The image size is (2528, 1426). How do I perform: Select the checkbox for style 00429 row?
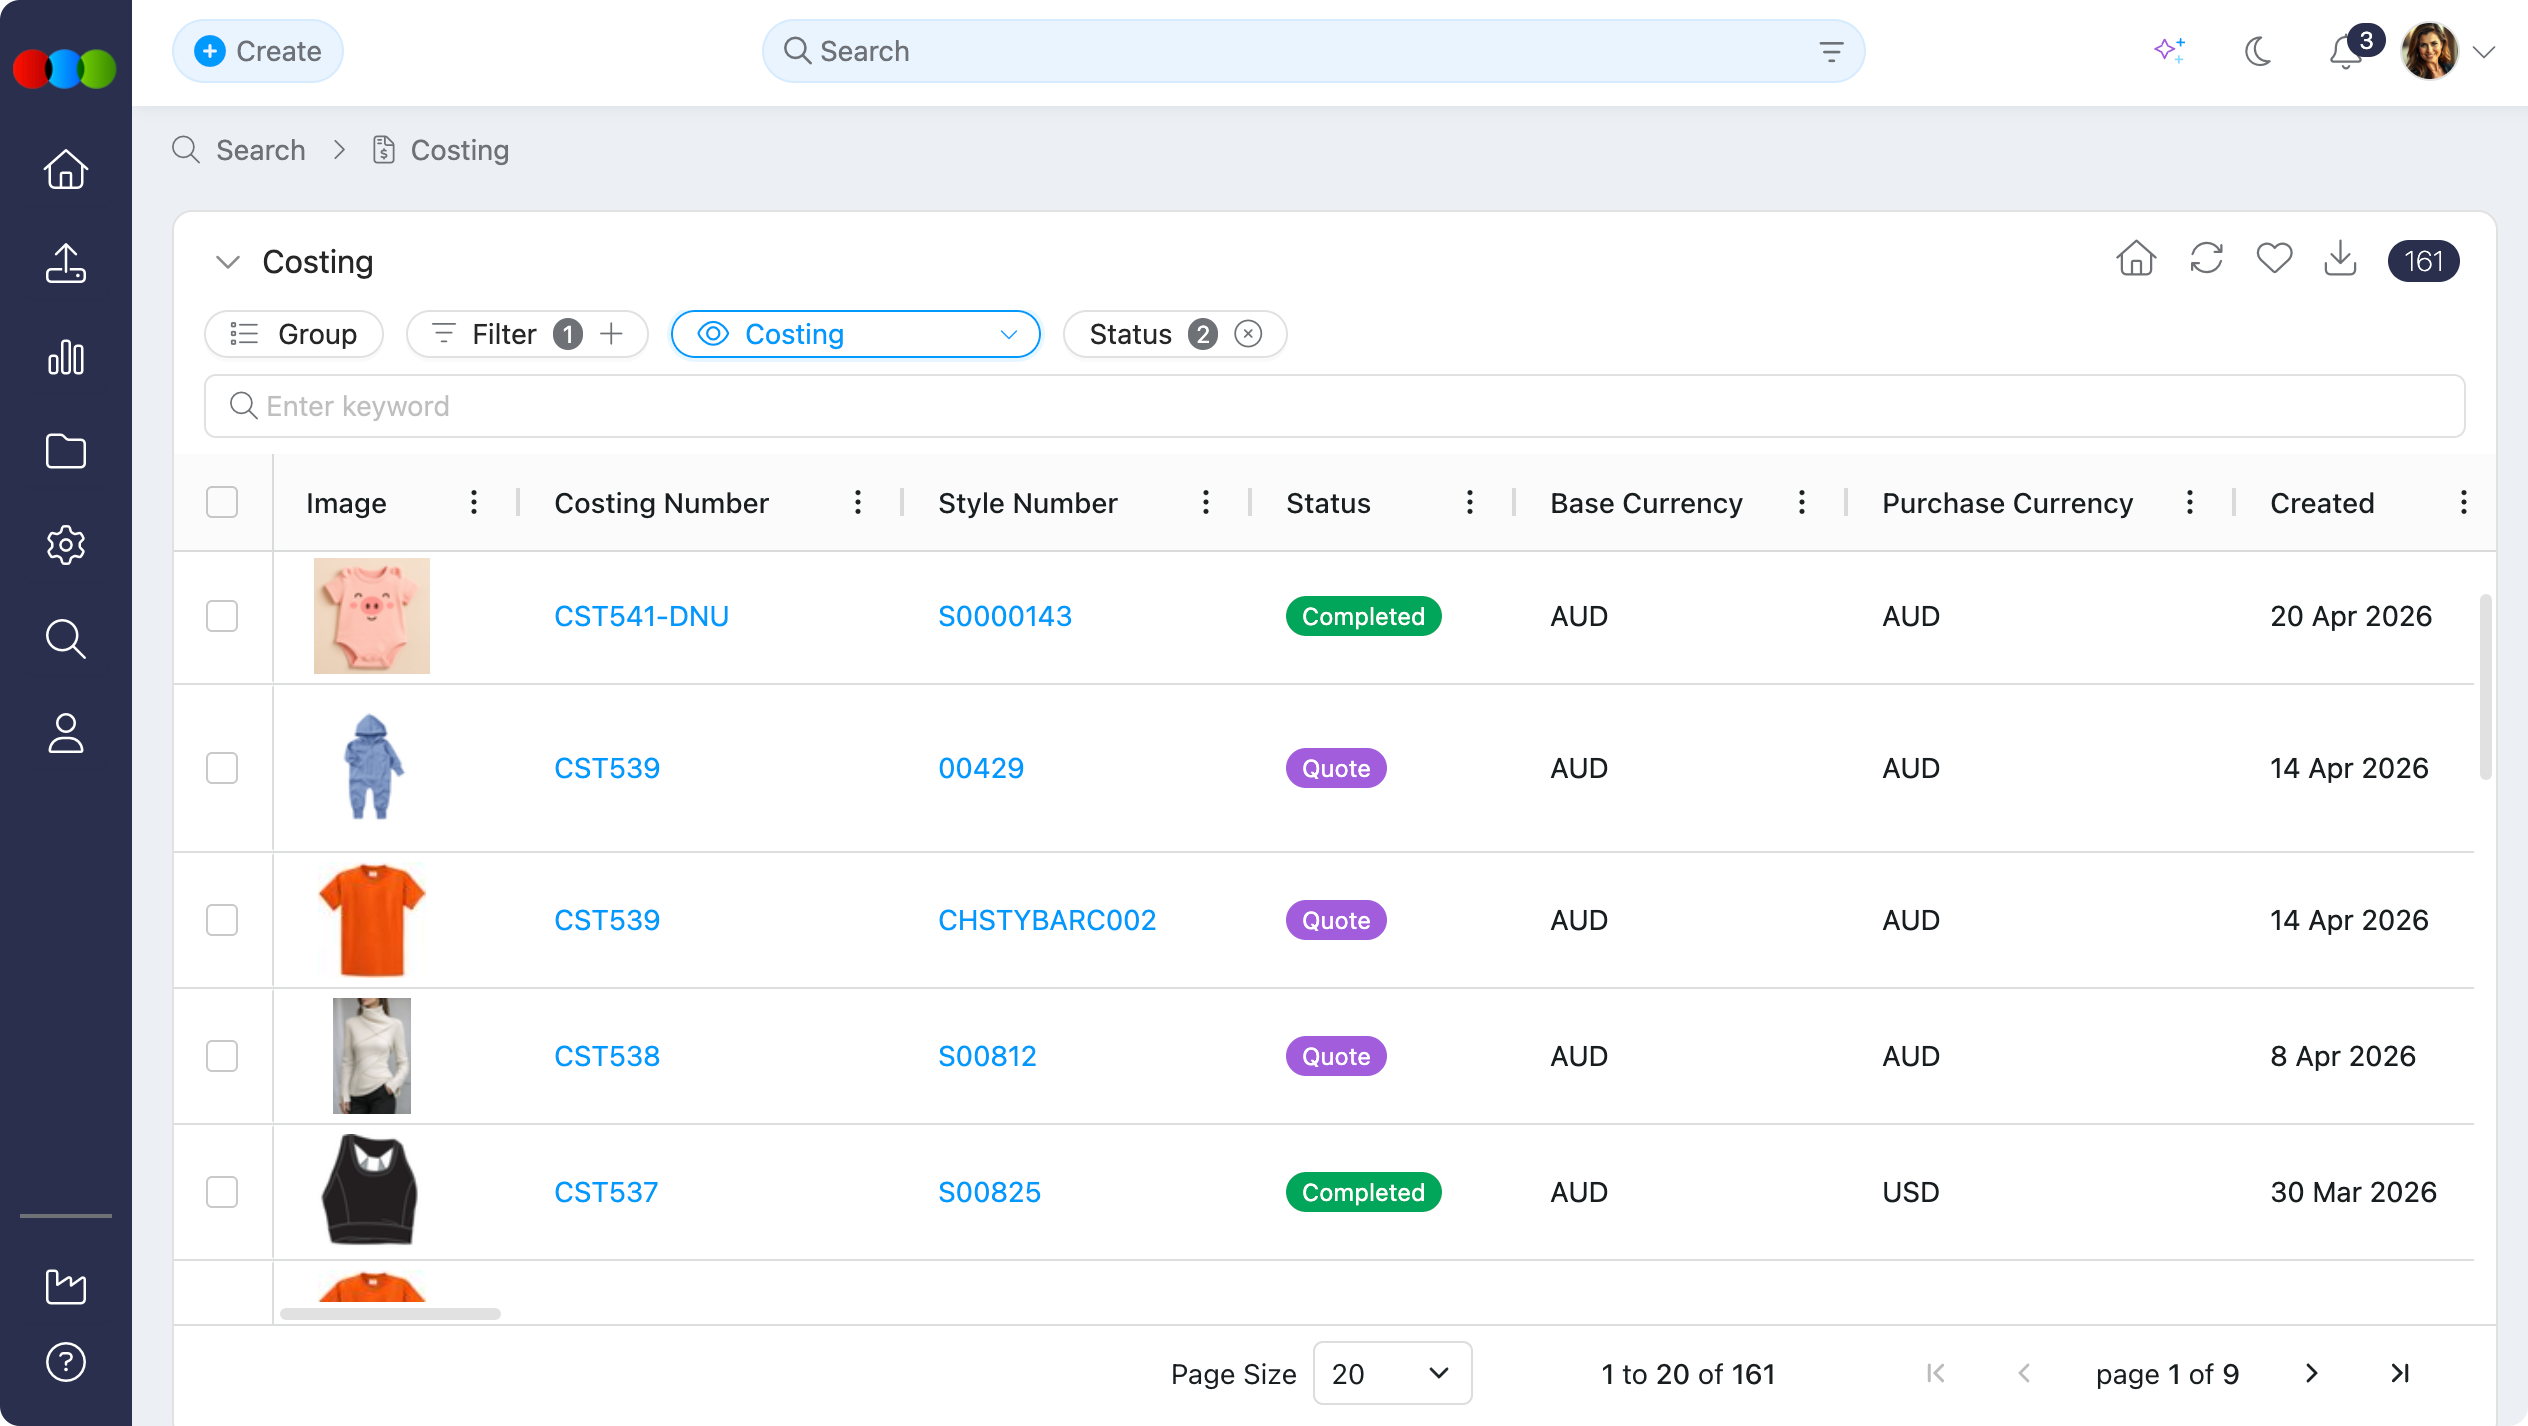(222, 768)
